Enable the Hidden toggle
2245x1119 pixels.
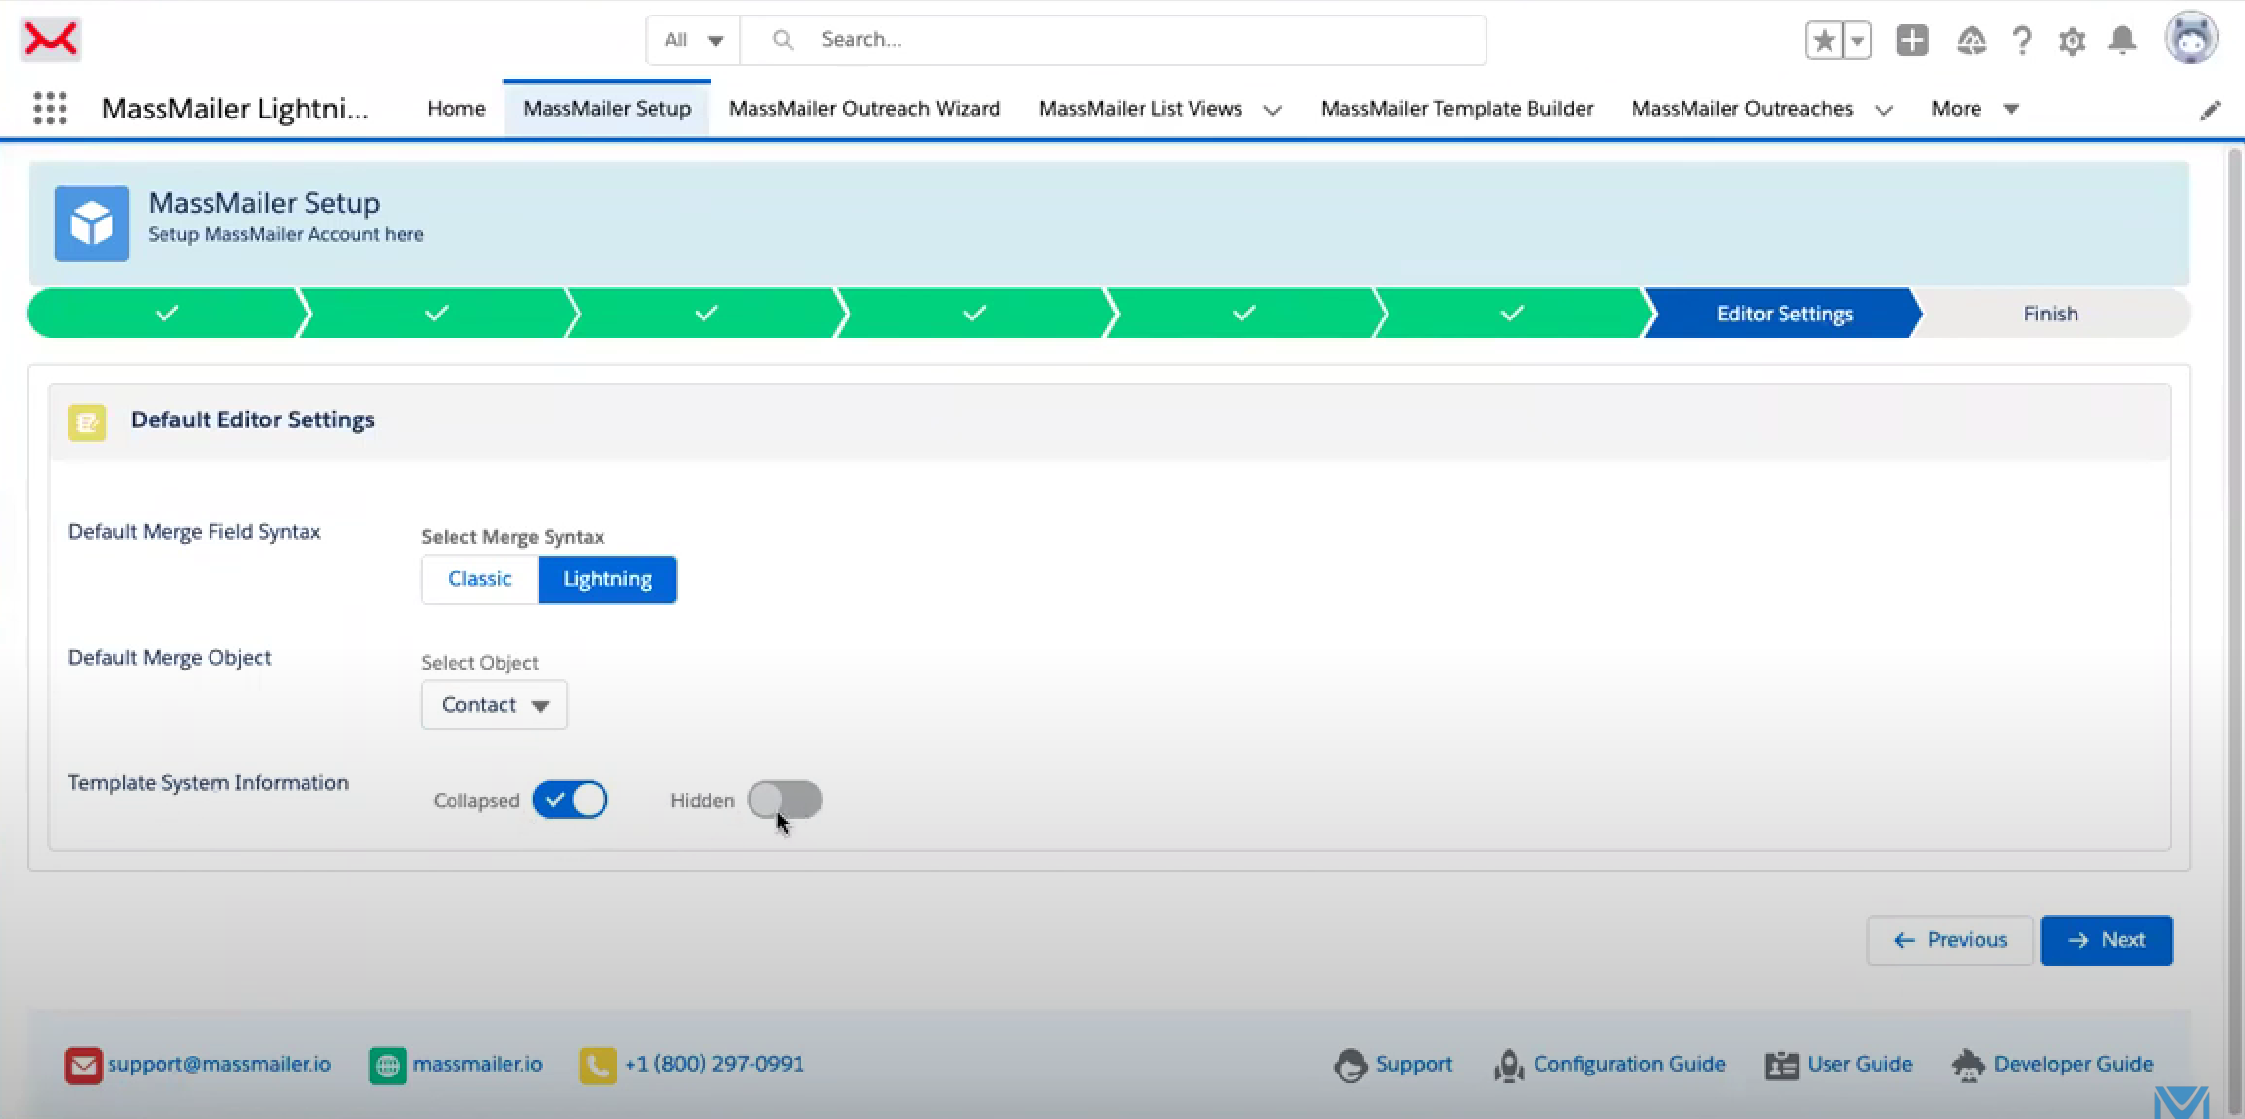point(785,800)
